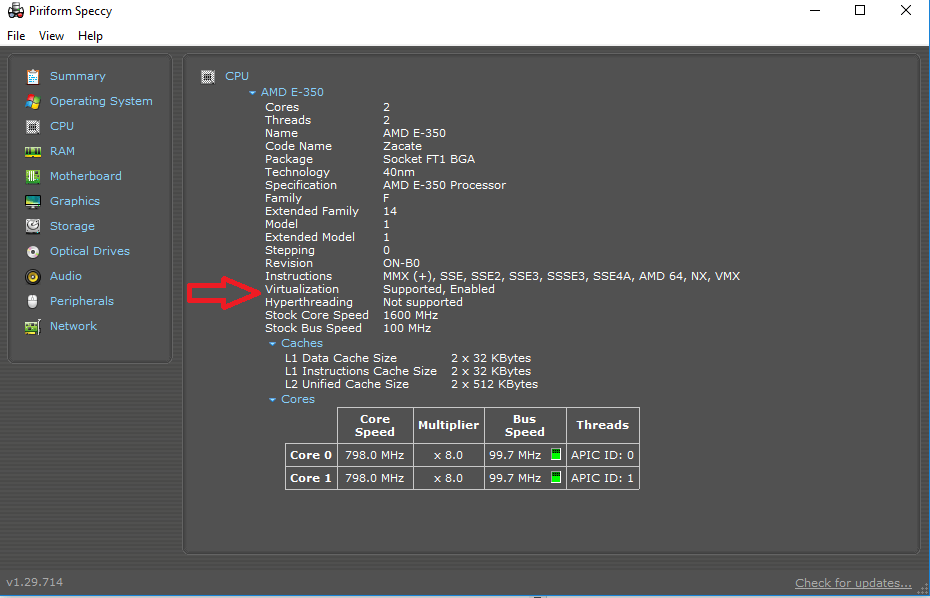Viewport: 930px width, 598px height.
Task: Click the Optical Drives disc icon
Action: 33,252
